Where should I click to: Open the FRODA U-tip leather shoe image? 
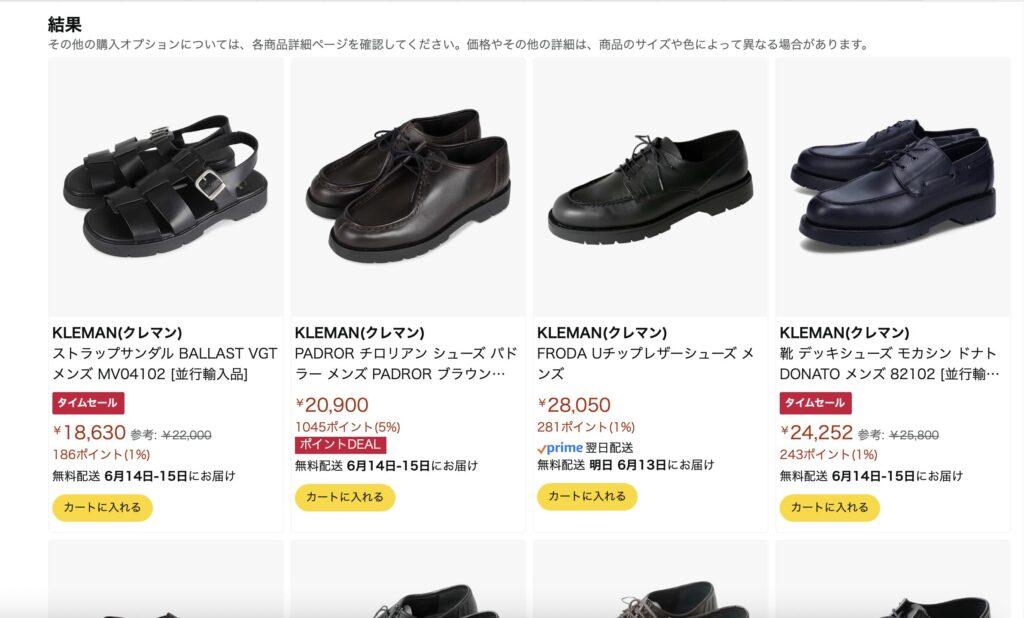pyautogui.click(x=650, y=187)
